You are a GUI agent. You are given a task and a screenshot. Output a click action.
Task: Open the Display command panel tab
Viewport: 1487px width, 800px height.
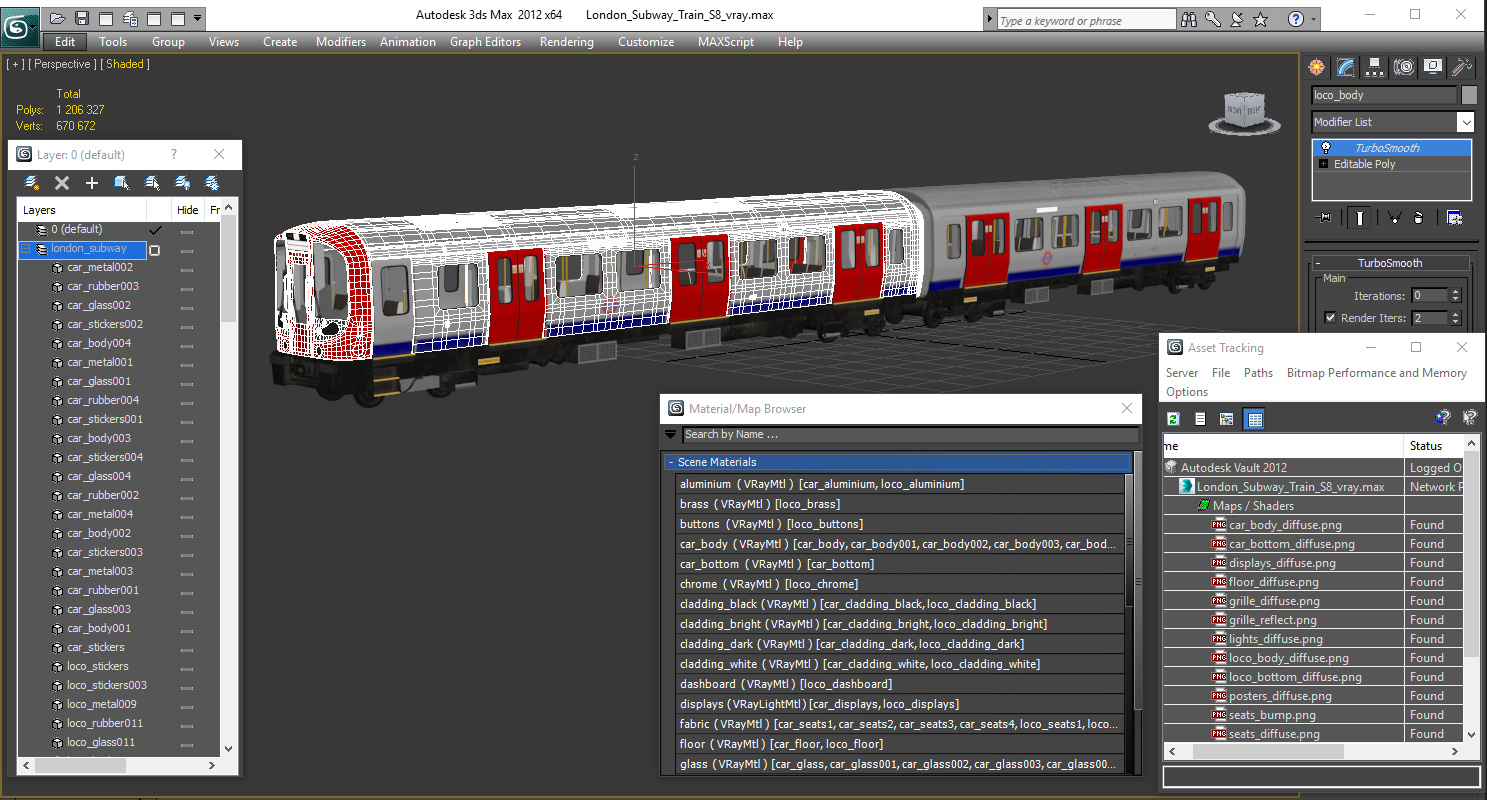[1433, 67]
